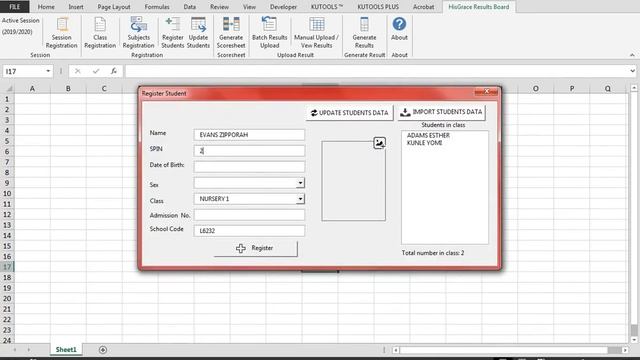Click the formula bar confirm checkmark
This screenshot has width=640, height=360.
point(96,71)
